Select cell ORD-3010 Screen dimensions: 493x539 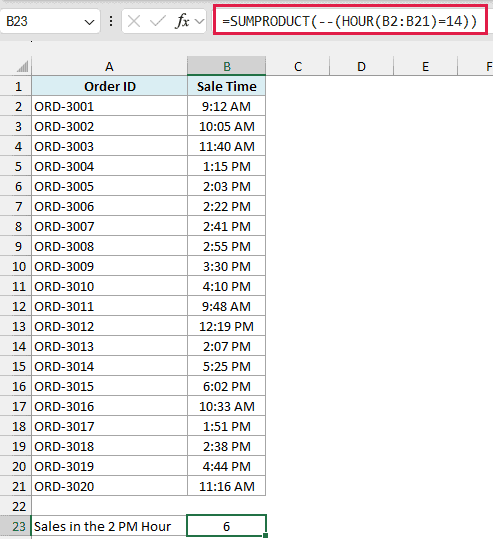(x=109, y=286)
